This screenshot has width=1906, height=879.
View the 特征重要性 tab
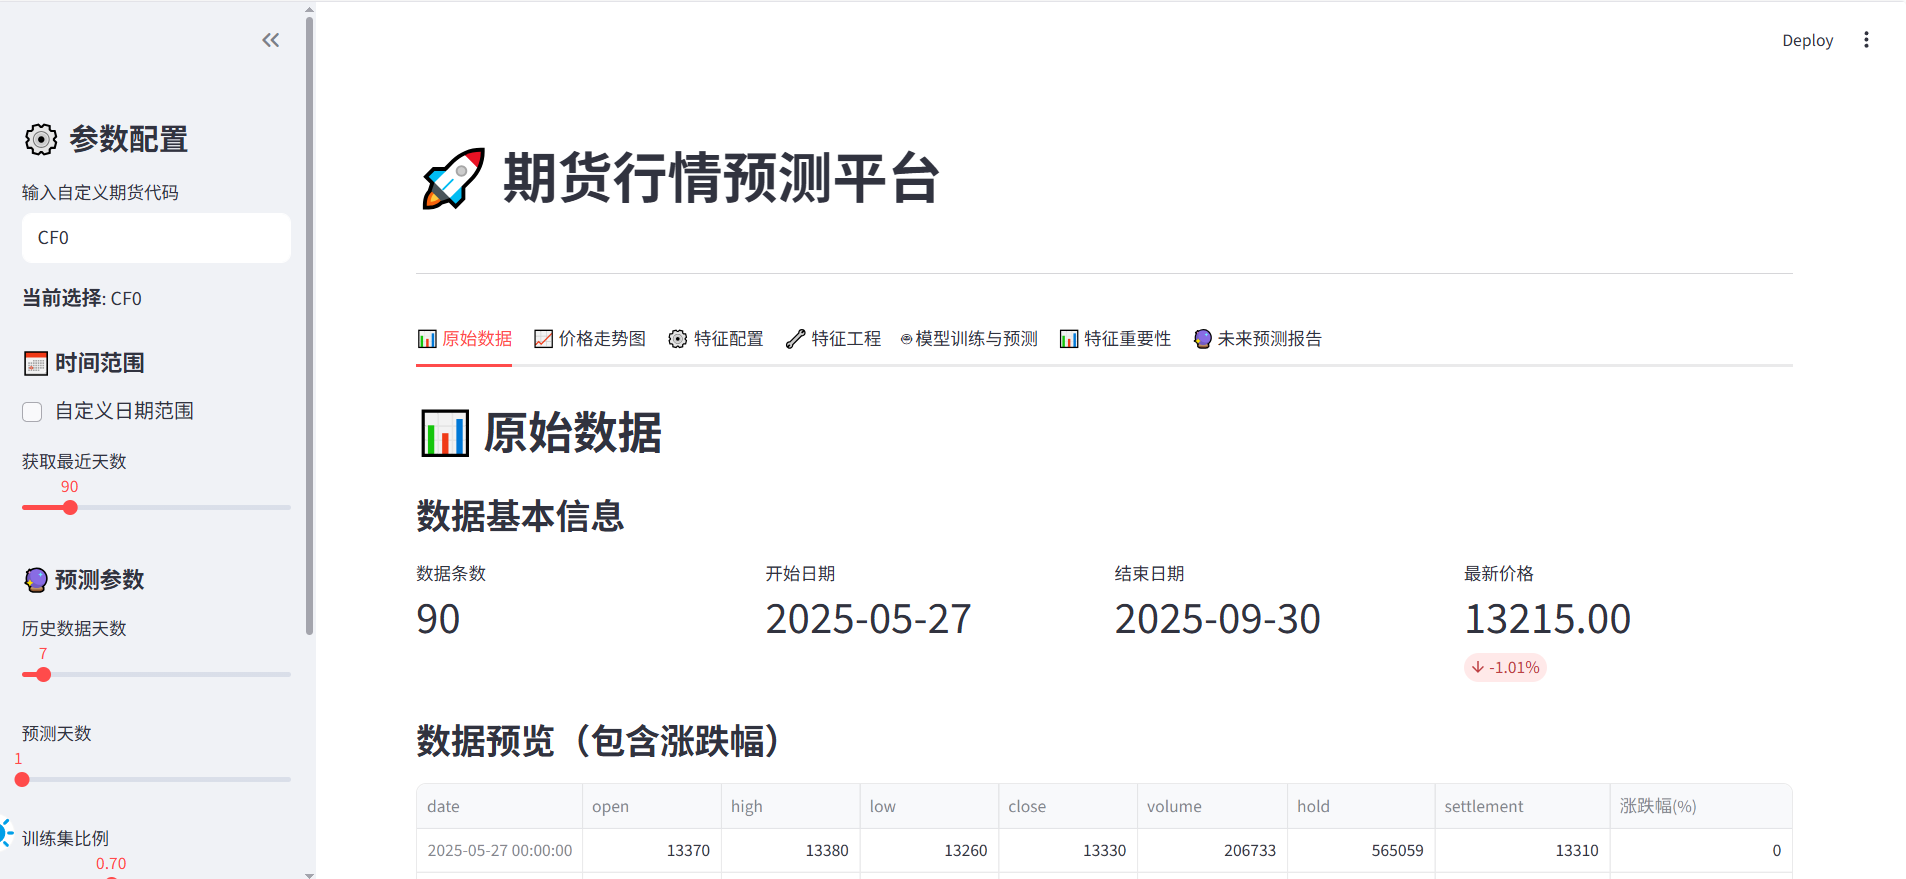[1115, 339]
